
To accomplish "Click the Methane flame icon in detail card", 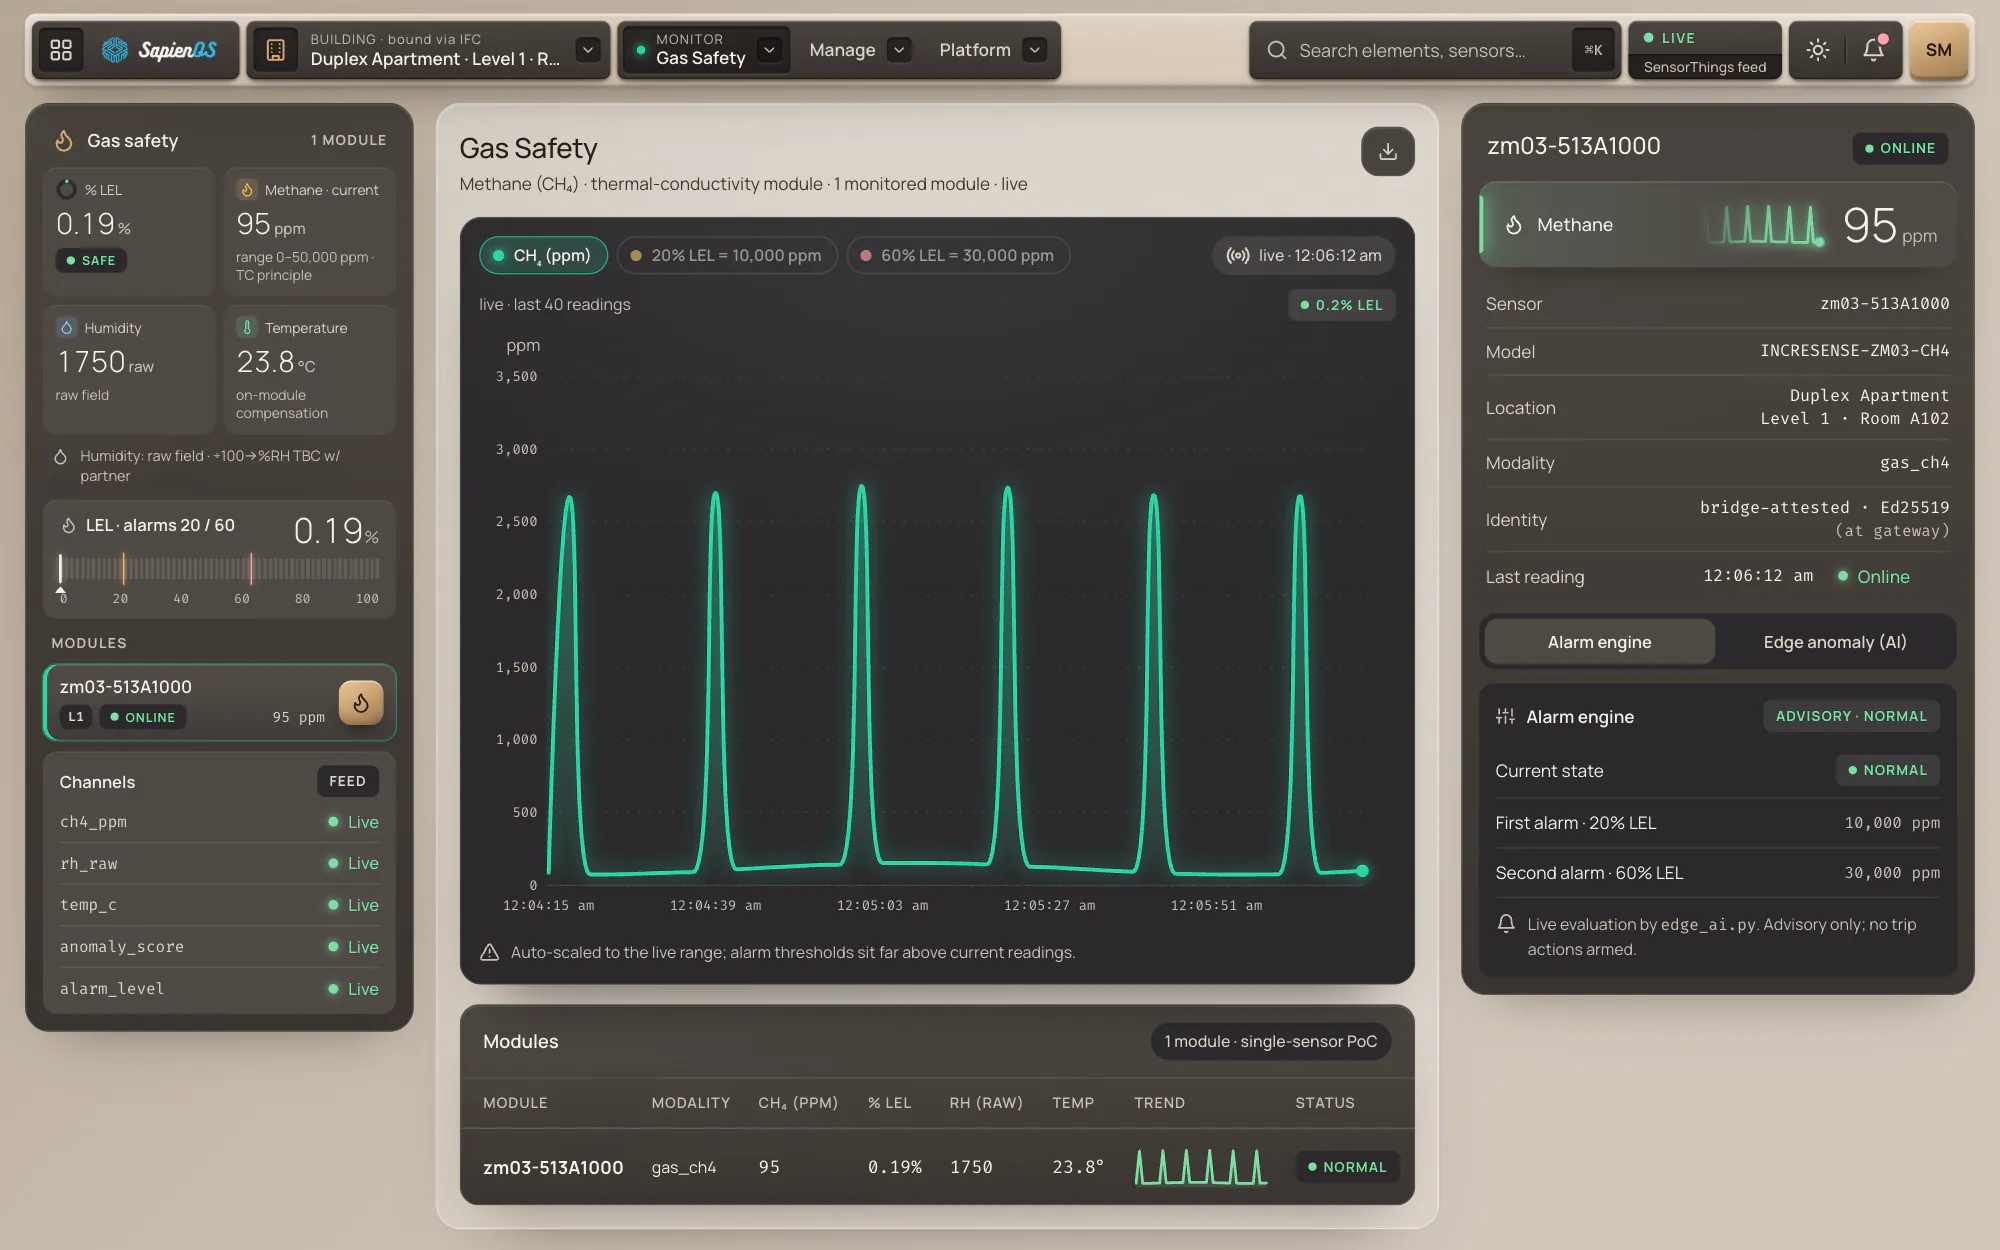I will coord(1514,225).
